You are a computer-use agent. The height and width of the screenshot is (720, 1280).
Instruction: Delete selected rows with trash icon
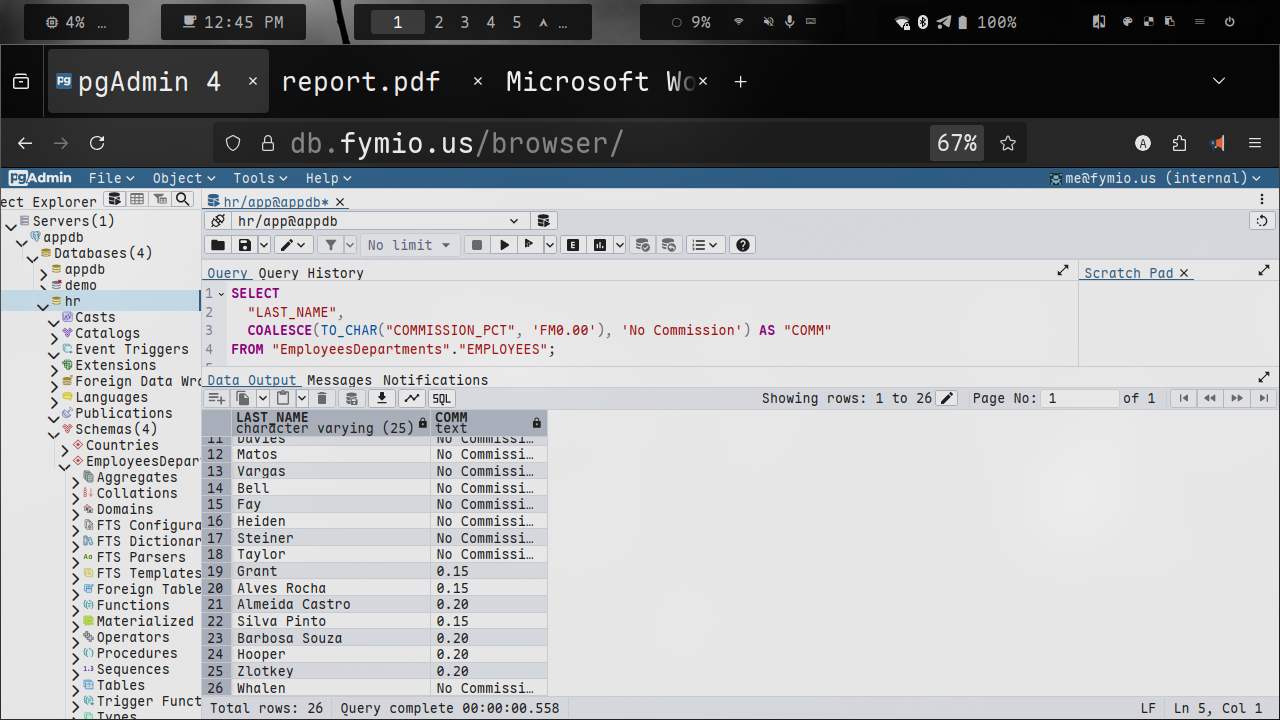pos(322,398)
